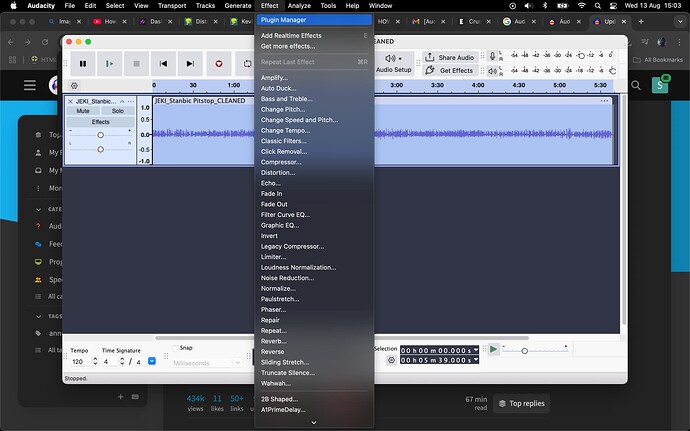
Task: Choose Amplify... effect
Action: click(x=314, y=78)
